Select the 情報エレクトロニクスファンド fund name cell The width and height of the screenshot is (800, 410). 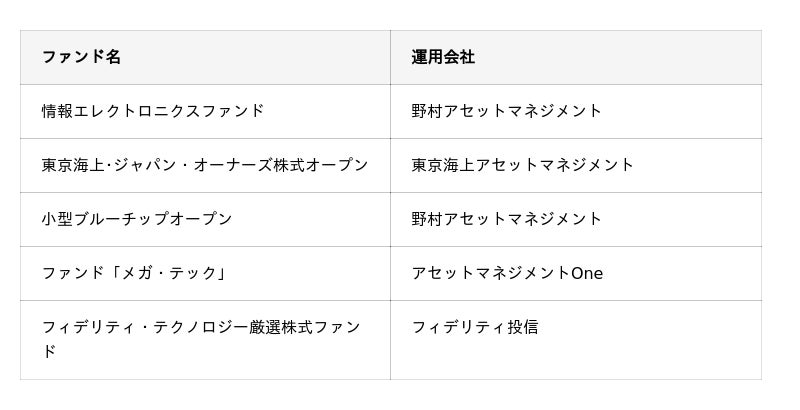pyautogui.click(x=153, y=111)
